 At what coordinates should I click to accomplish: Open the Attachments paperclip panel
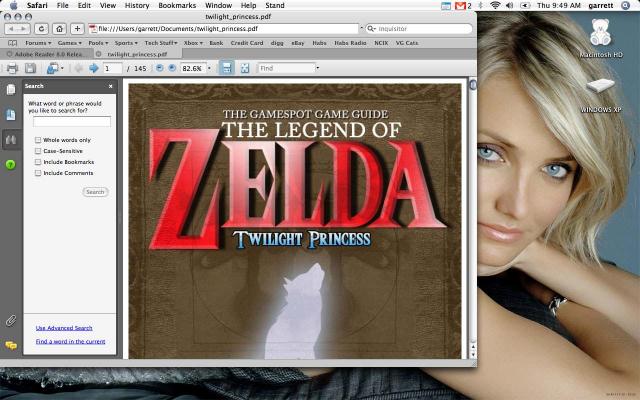[11, 321]
